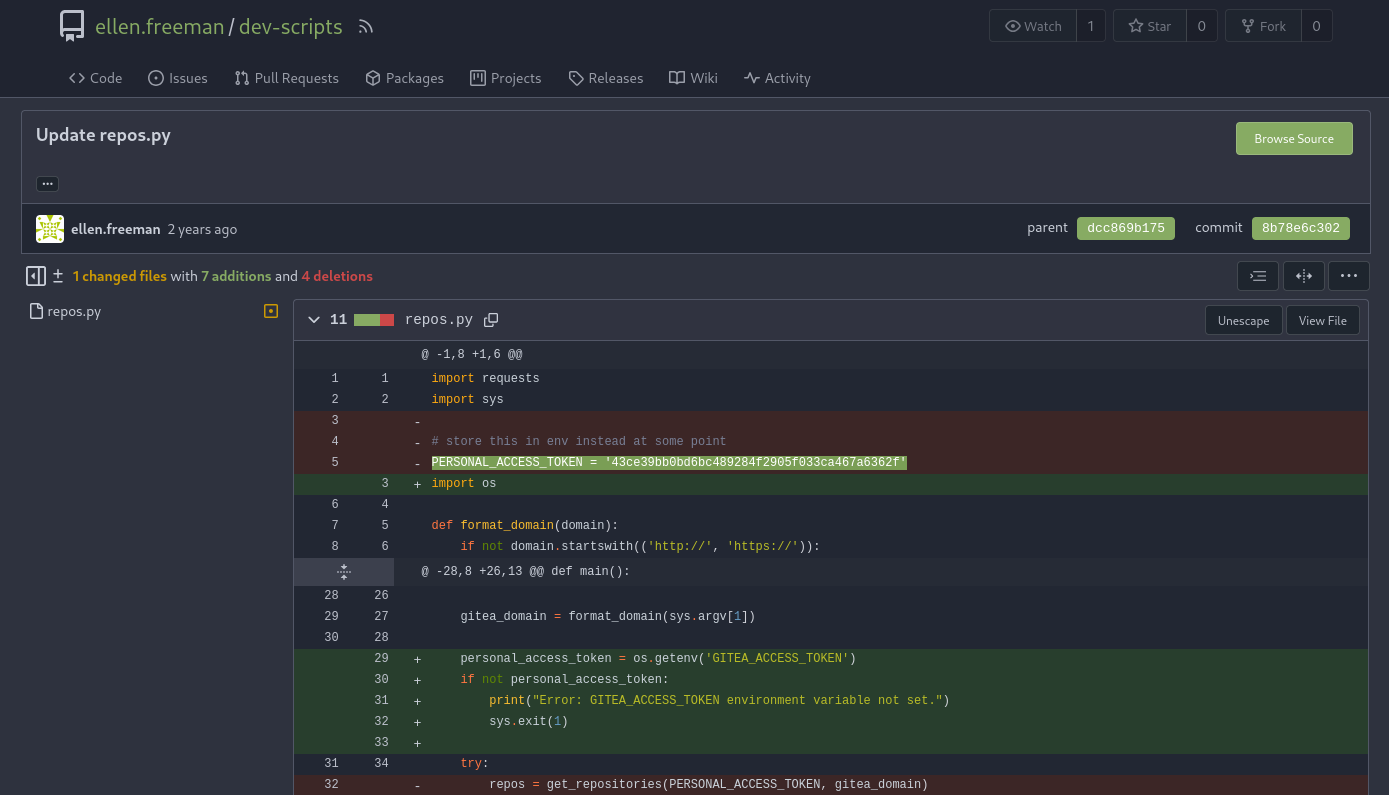Click the "1 changed files" text

pyautogui.click(x=119, y=276)
